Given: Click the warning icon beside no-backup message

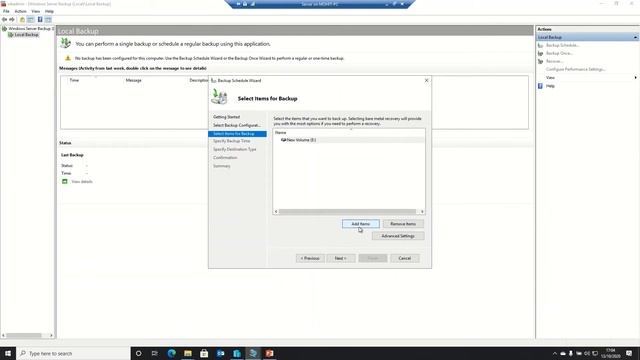Looking at the screenshot, I should click(68, 58).
